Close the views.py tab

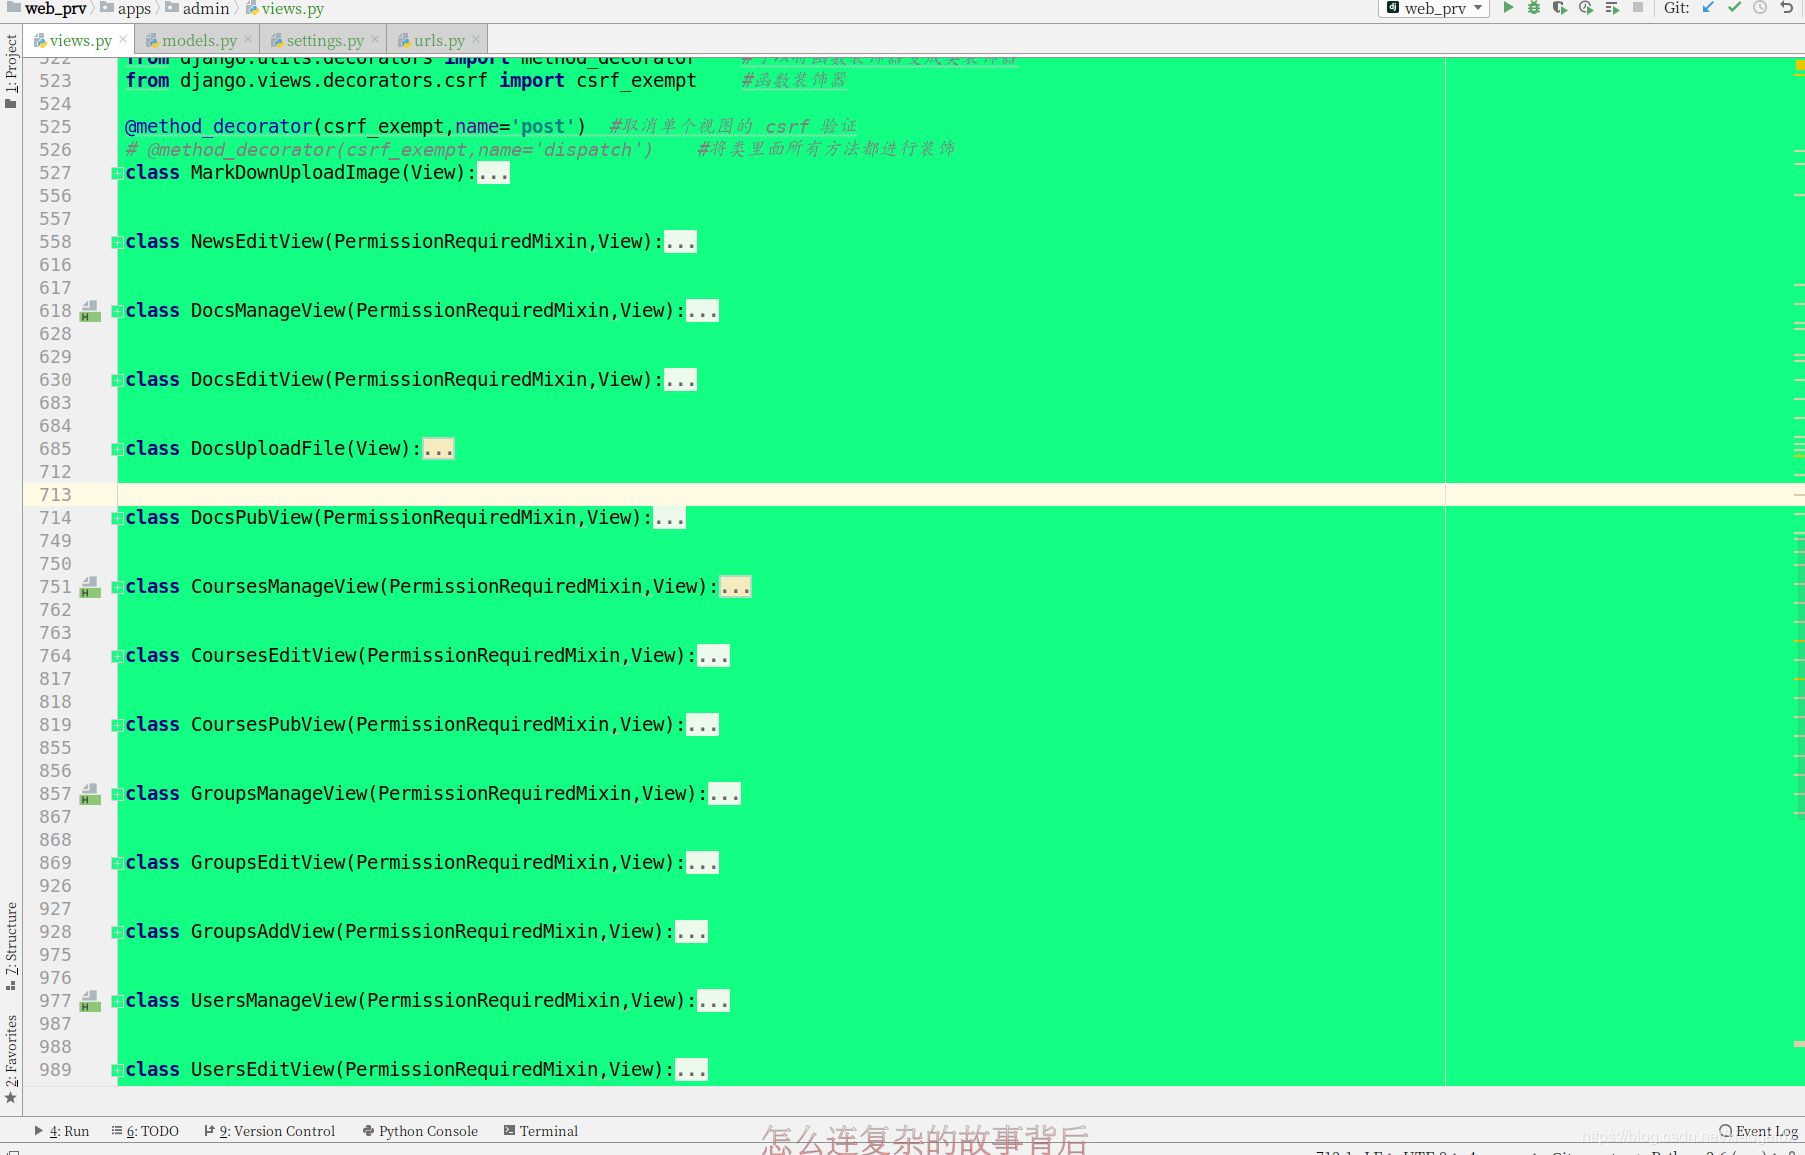coord(123,40)
